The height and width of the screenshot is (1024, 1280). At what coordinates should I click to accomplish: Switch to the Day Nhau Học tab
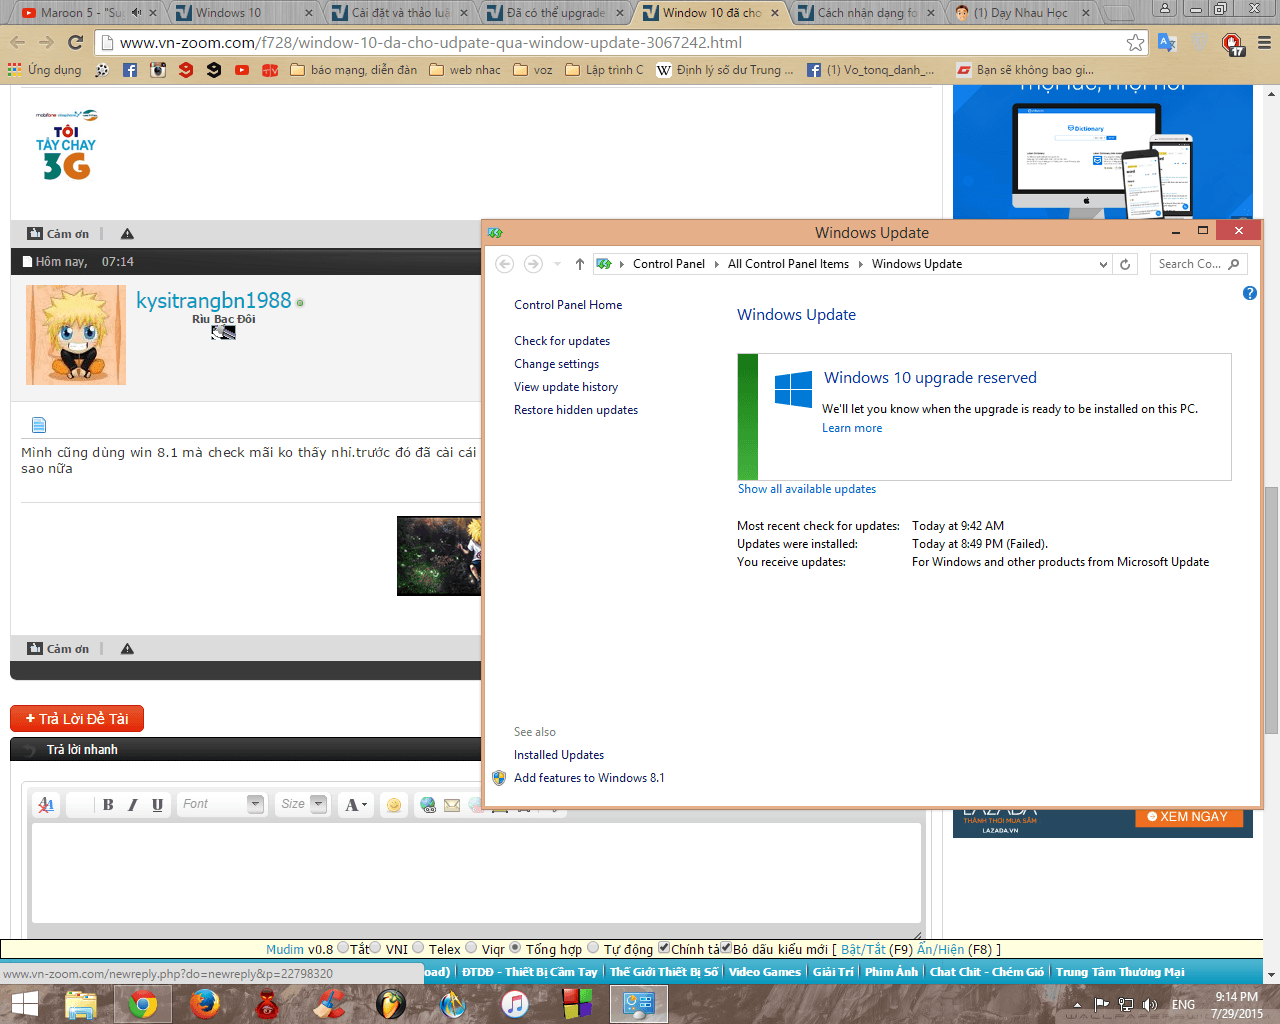click(x=1020, y=13)
